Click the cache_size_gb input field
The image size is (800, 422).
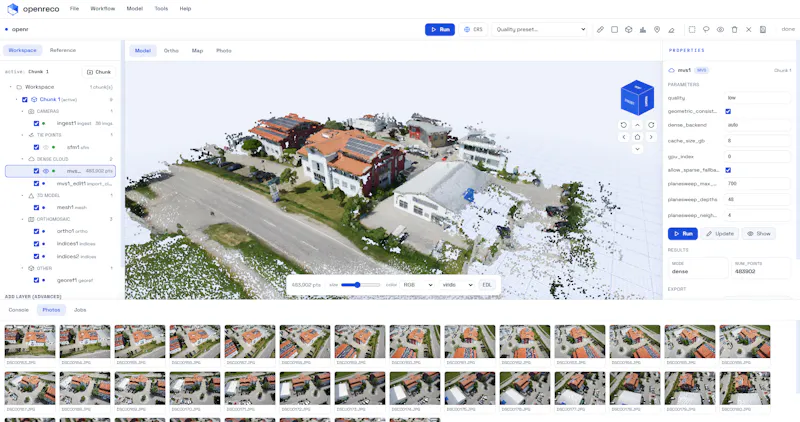tap(758, 140)
